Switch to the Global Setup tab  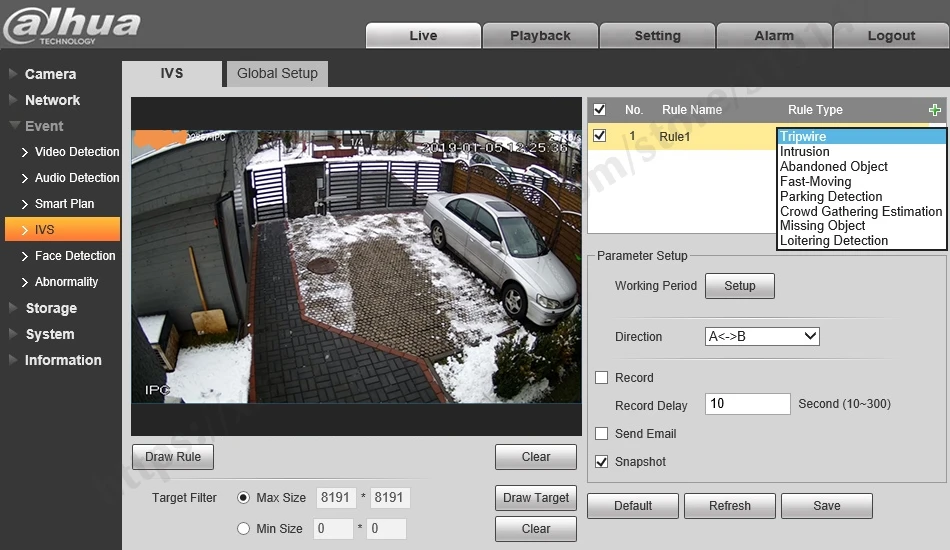(x=277, y=73)
